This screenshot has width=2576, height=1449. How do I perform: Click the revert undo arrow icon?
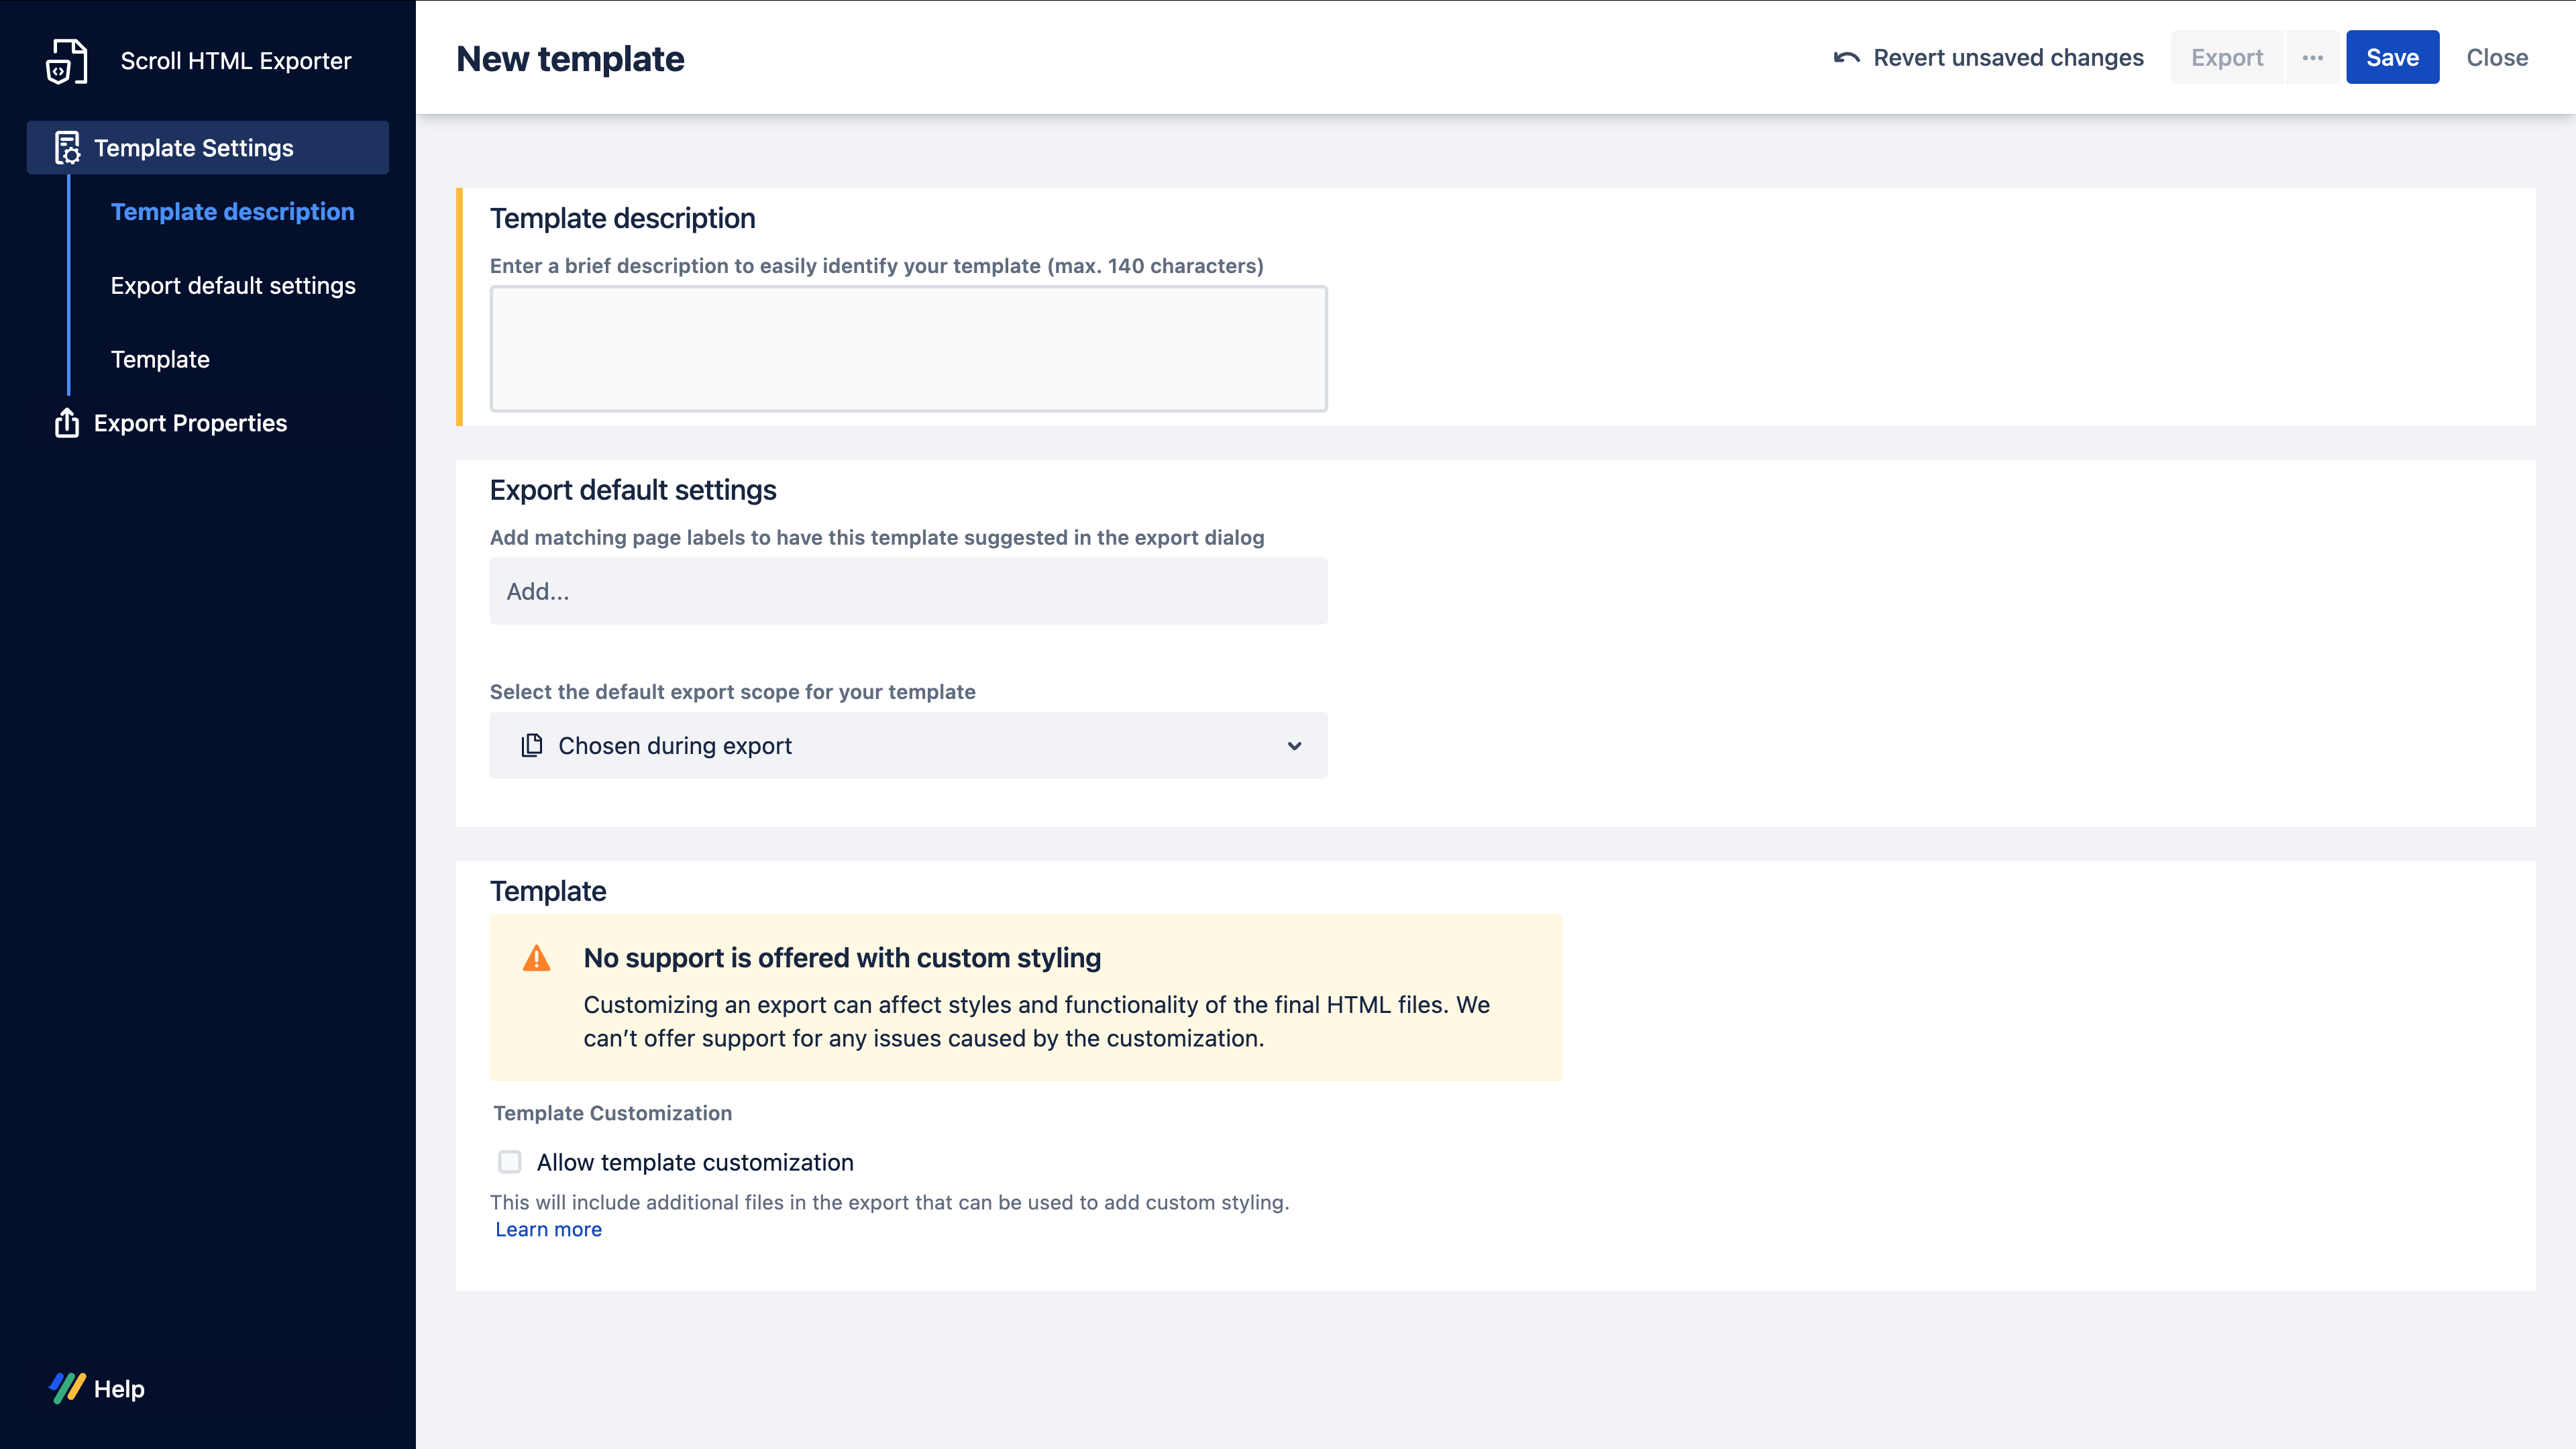(1846, 58)
